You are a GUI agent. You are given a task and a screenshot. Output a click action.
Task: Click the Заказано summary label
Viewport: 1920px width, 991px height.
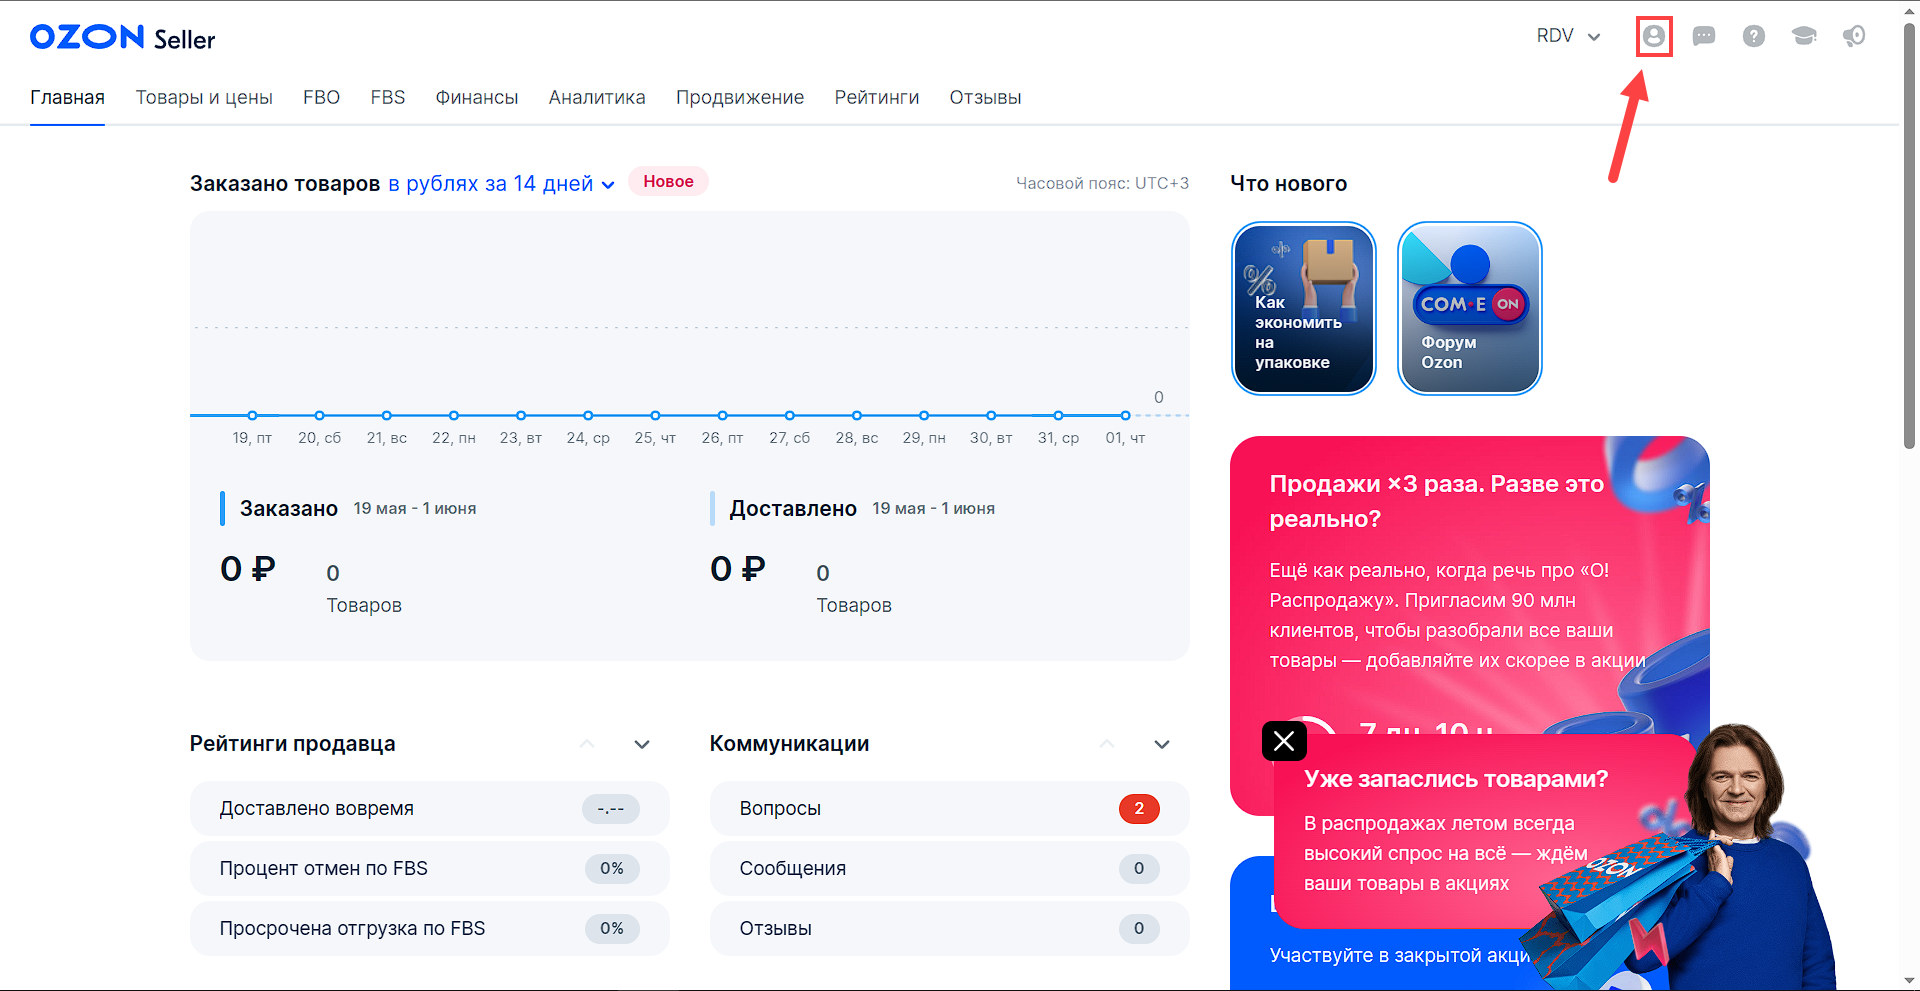(289, 509)
